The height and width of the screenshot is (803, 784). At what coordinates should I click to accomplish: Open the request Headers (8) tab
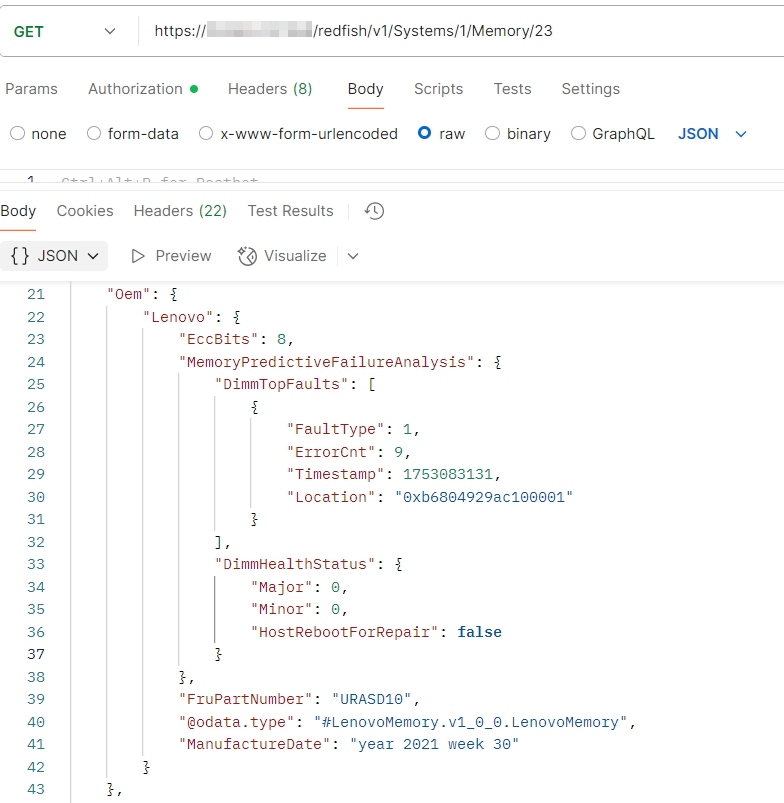pyautogui.click(x=270, y=89)
